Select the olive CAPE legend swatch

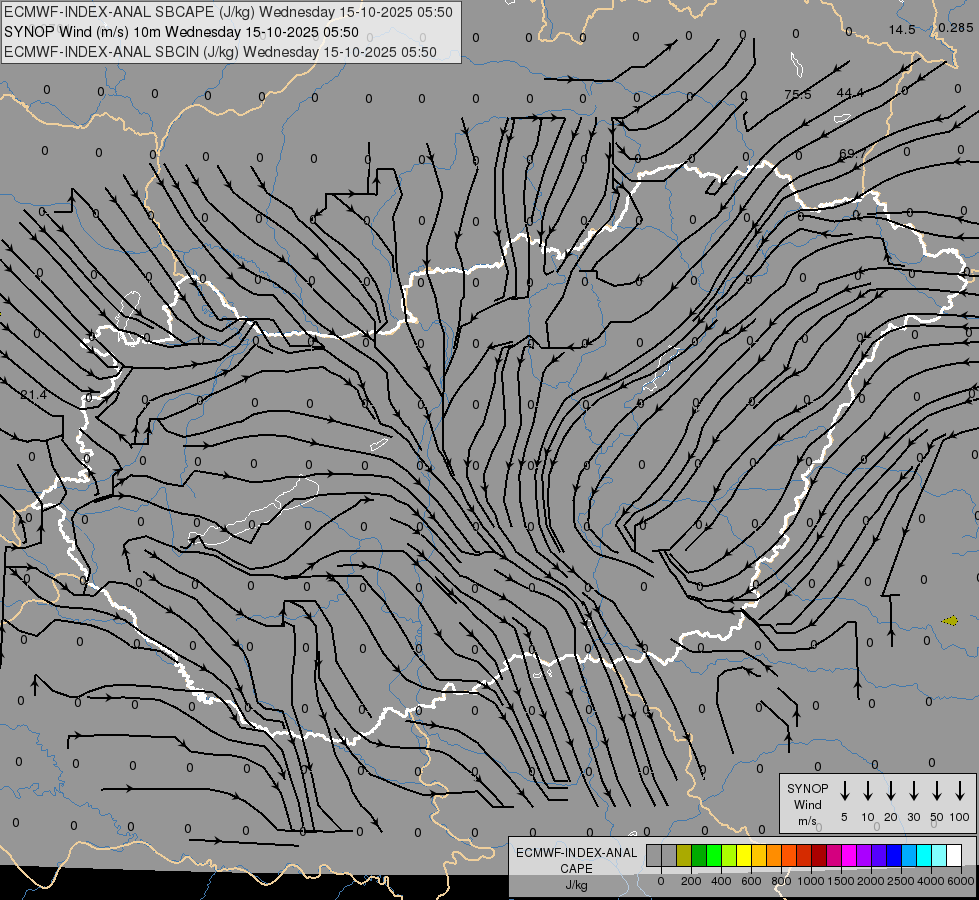pos(684,855)
